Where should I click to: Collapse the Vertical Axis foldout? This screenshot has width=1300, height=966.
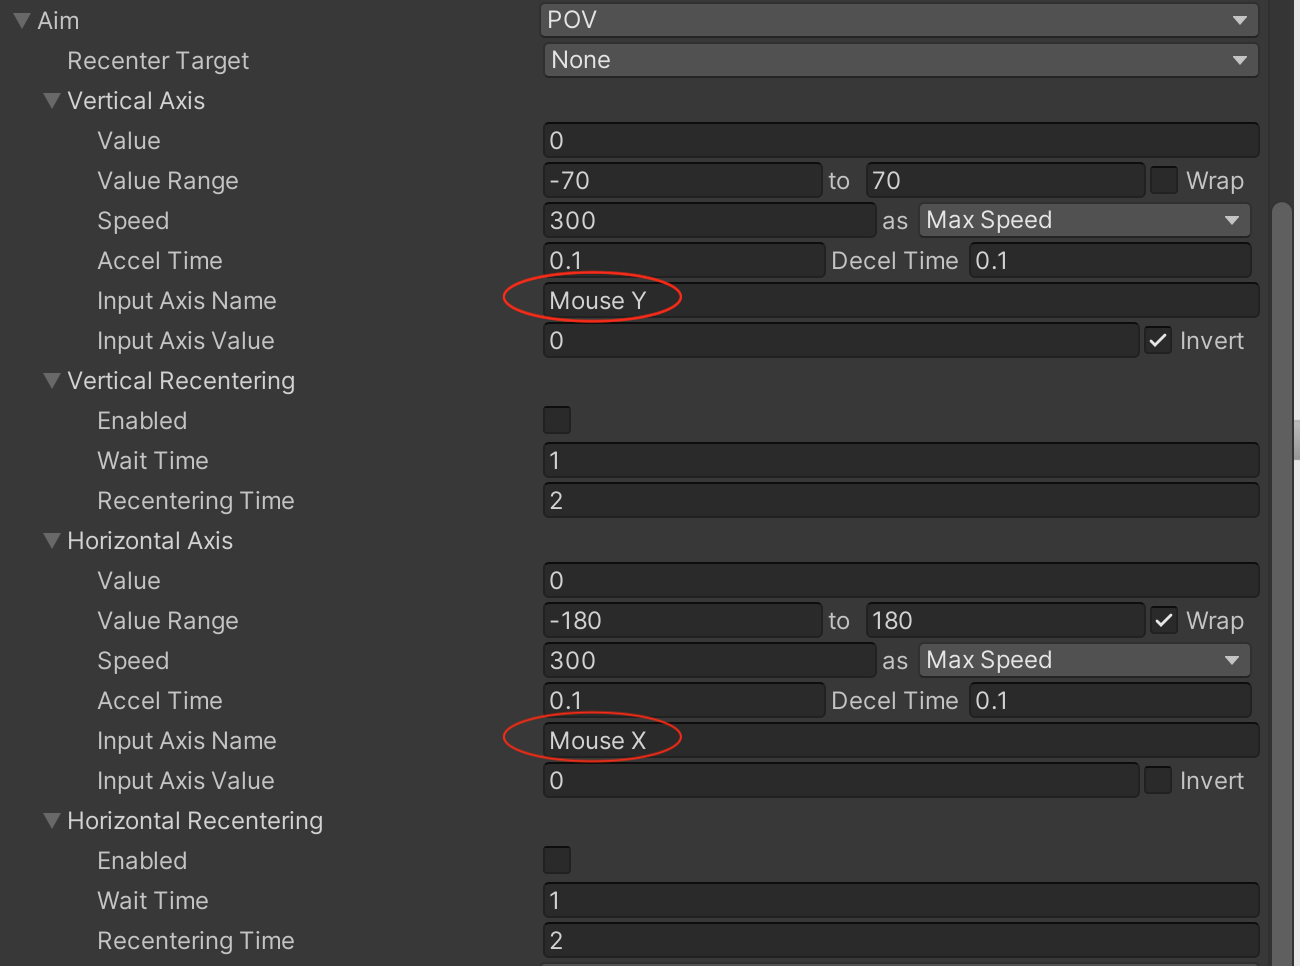point(52,101)
